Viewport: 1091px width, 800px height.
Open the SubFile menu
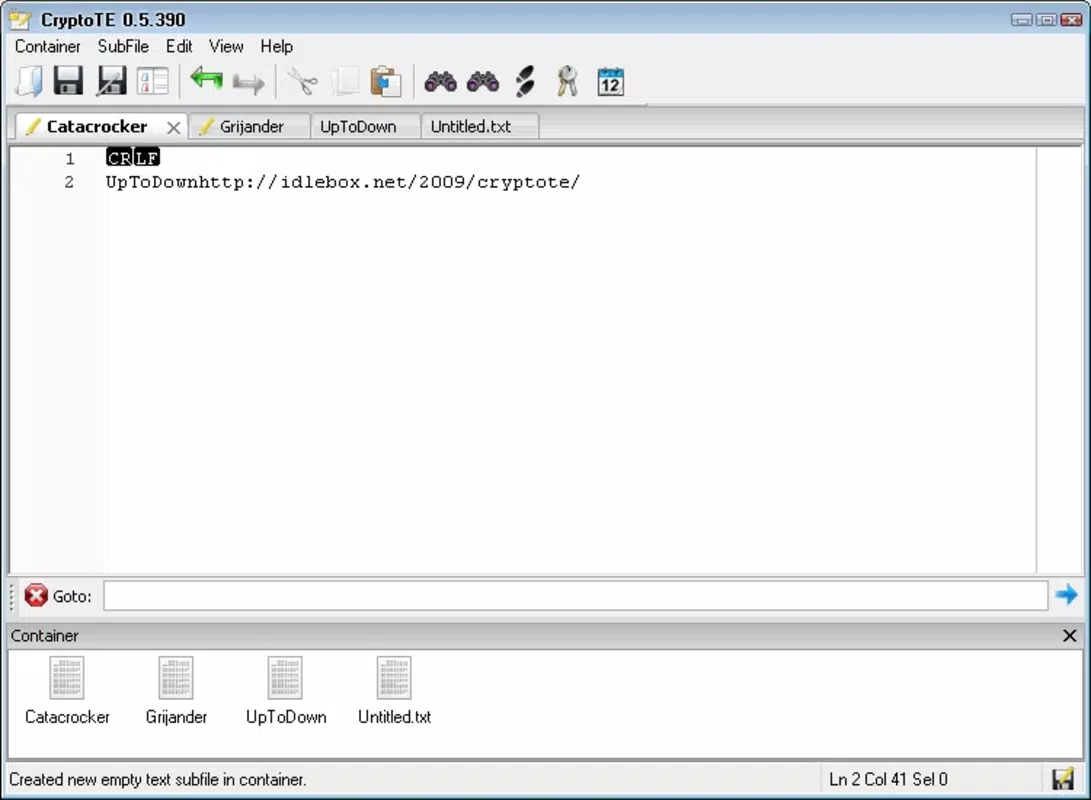(x=123, y=47)
